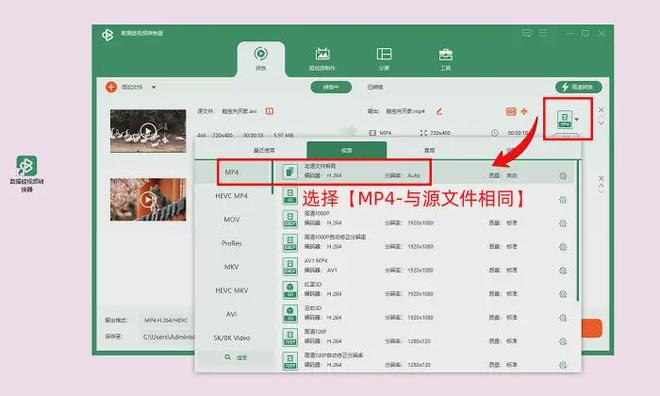Choose HEVC MKV in the format list
Screen dimensions: 660x396
coord(232,291)
